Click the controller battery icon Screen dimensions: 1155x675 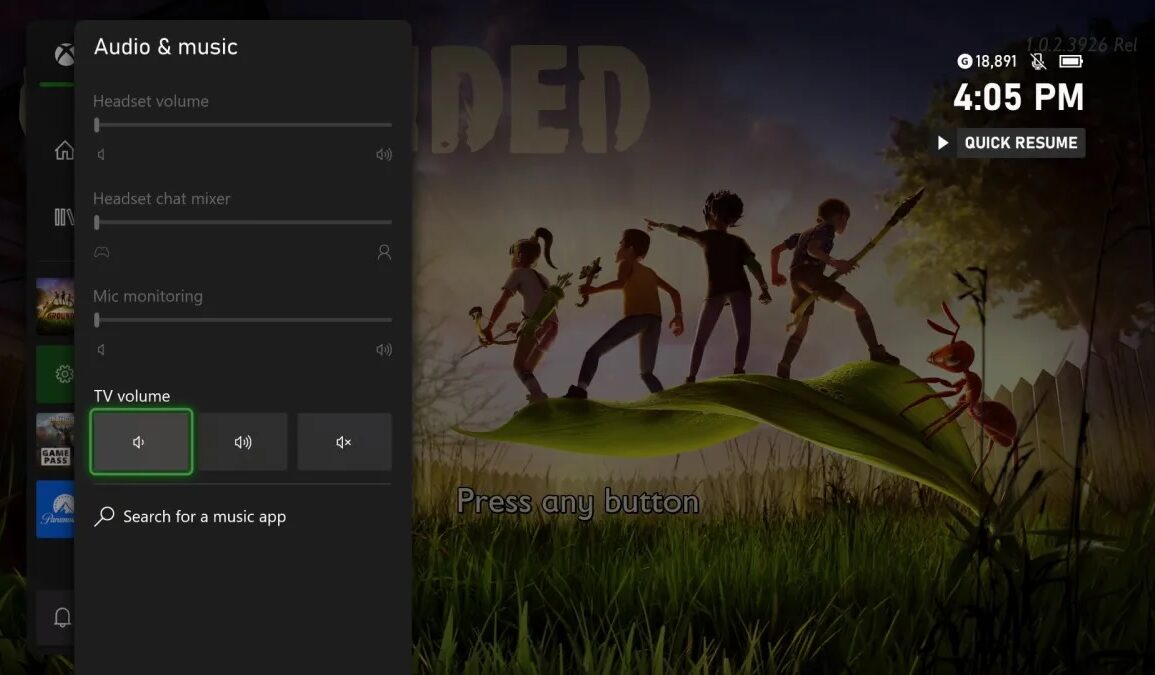(1071, 61)
